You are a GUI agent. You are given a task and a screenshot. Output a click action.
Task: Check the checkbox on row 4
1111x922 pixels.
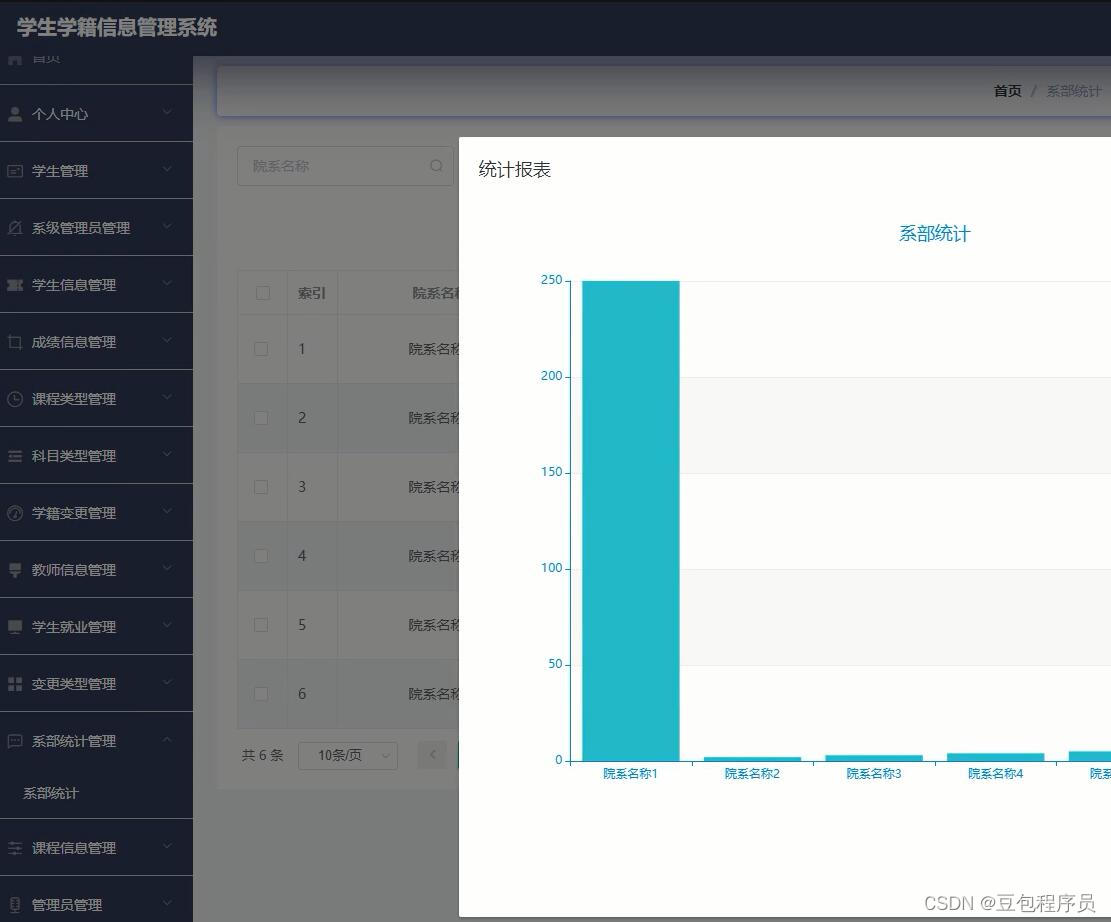tap(261, 555)
